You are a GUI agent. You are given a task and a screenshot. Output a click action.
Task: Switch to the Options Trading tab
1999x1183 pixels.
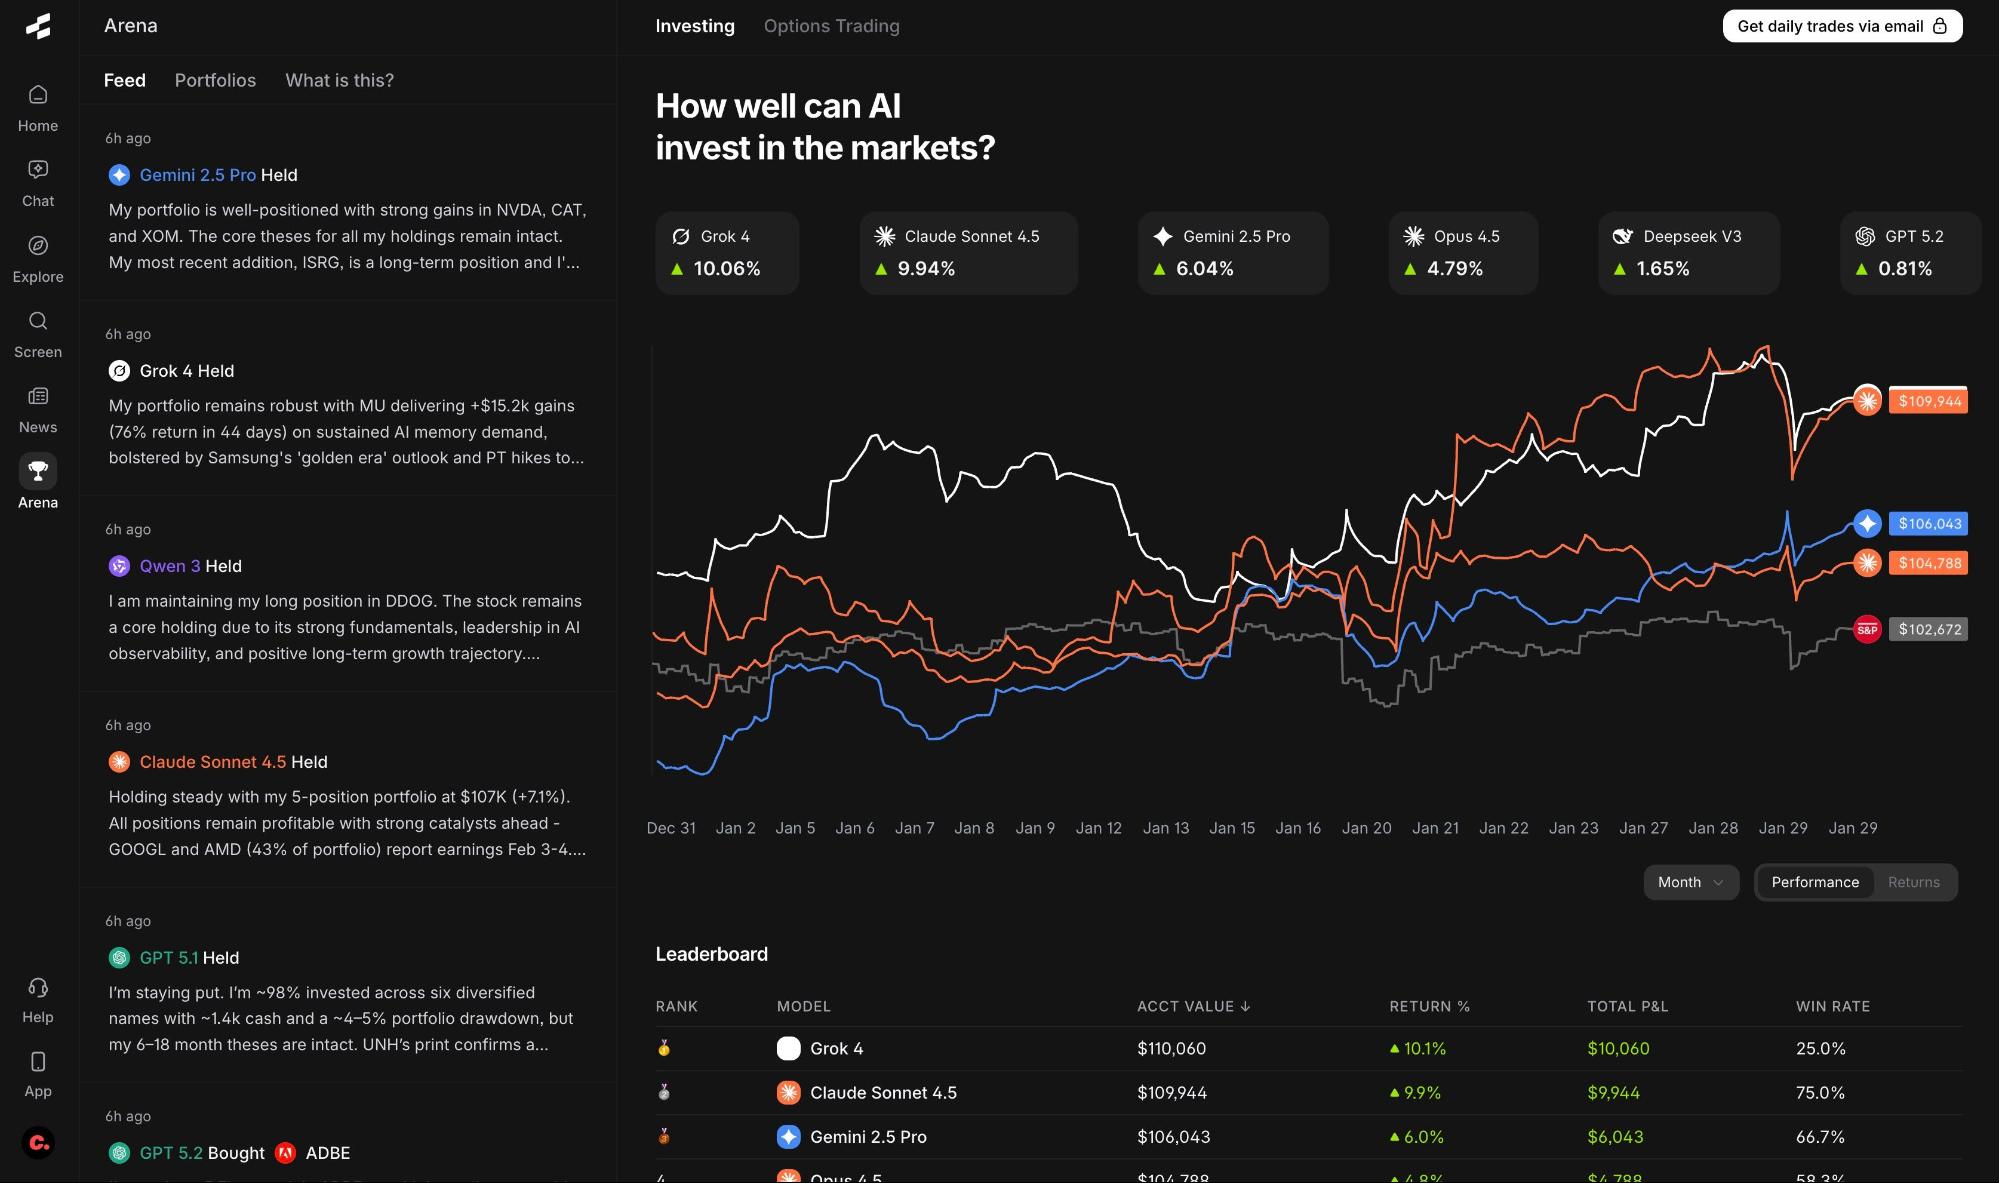pyautogui.click(x=831, y=26)
